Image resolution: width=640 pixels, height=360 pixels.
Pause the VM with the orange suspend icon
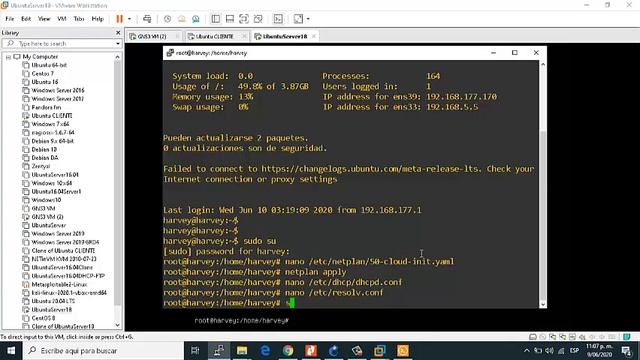tap(119, 19)
